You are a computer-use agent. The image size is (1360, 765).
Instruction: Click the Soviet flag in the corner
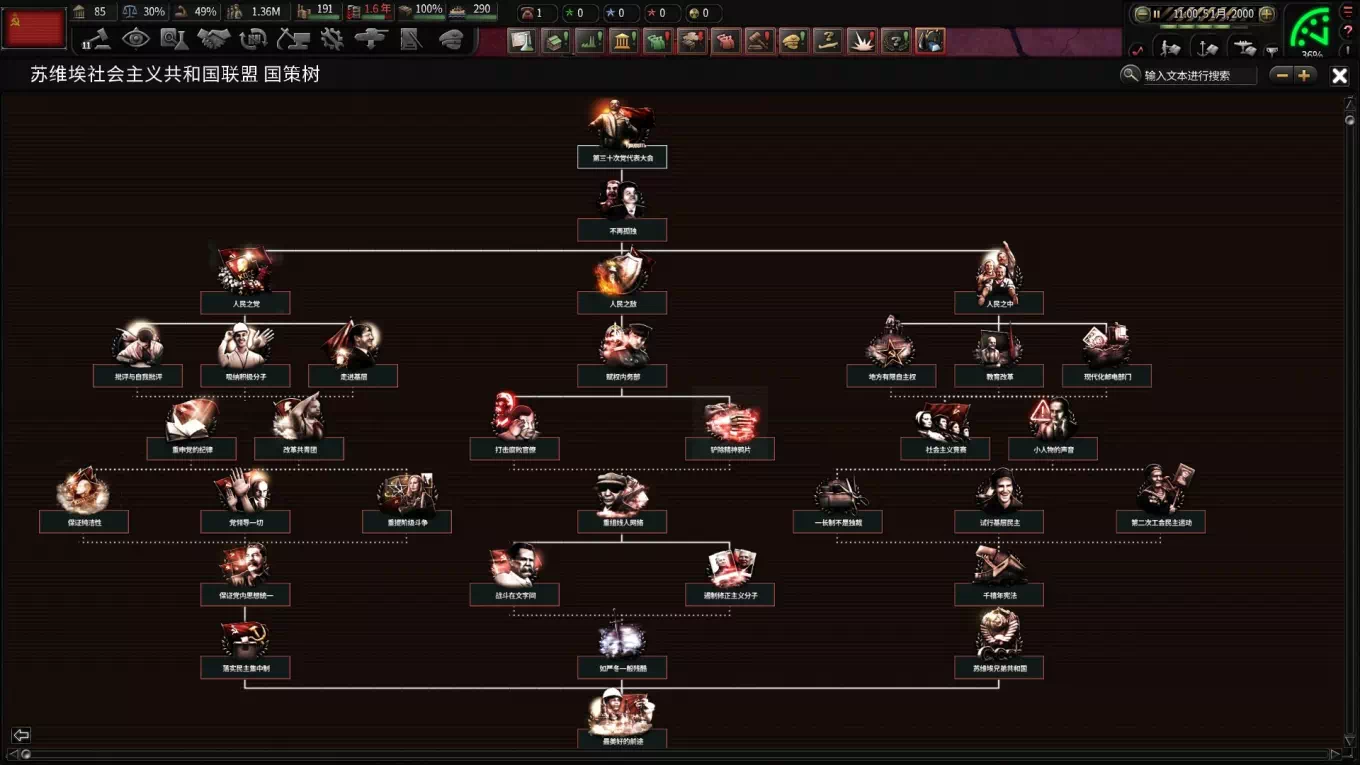click(x=35, y=27)
